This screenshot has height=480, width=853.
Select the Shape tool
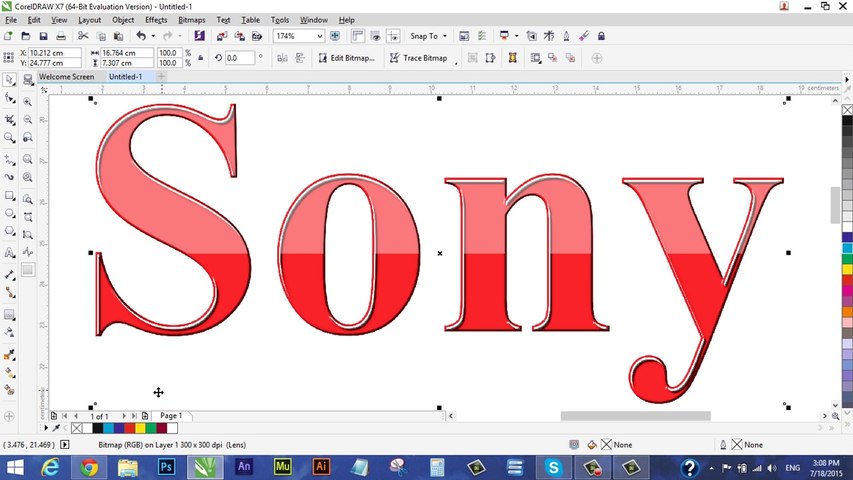point(9,99)
